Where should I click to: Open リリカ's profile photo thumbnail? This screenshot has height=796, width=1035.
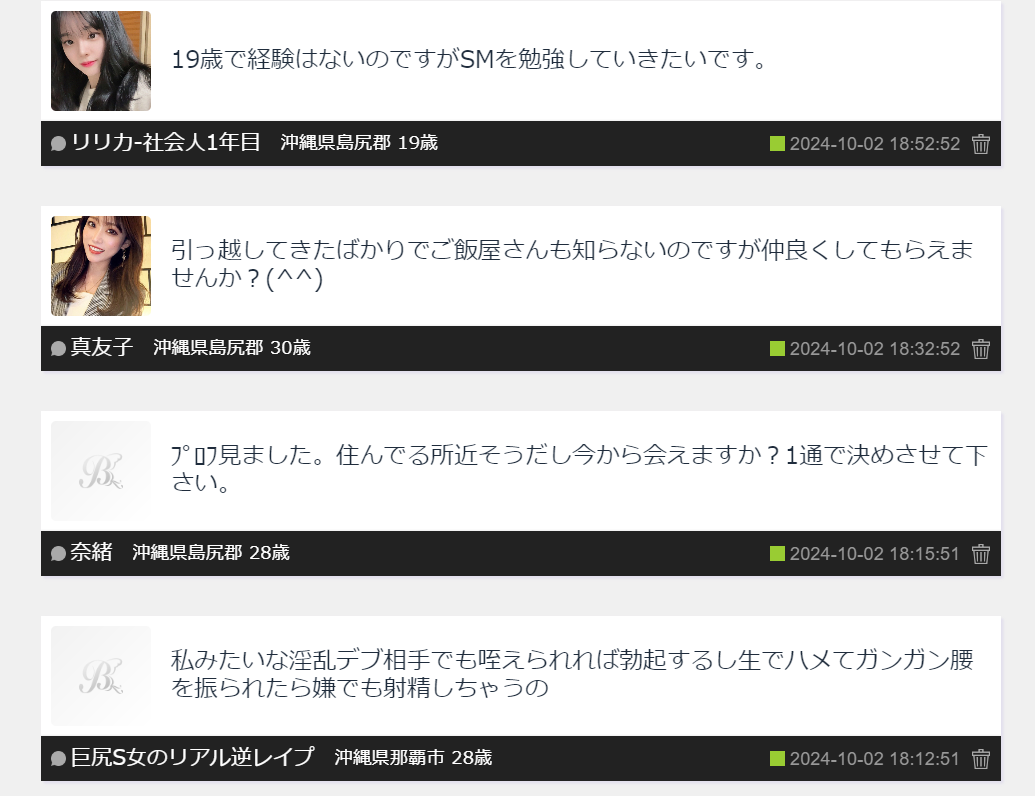pyautogui.click(x=101, y=61)
